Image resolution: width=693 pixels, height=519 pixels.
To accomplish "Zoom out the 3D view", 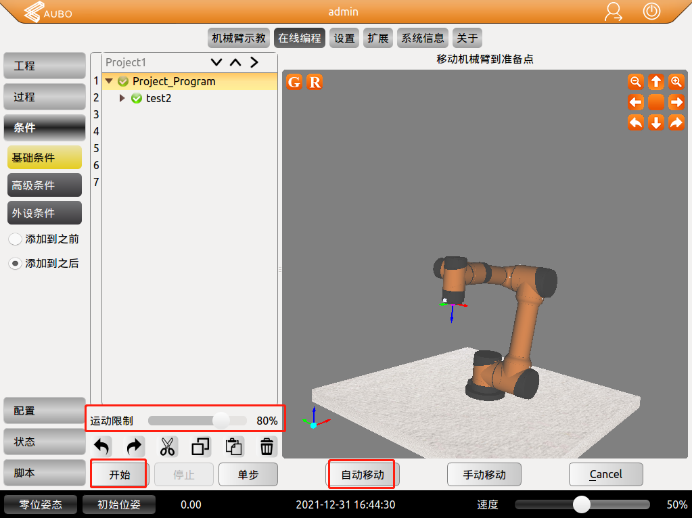I will tap(636, 82).
